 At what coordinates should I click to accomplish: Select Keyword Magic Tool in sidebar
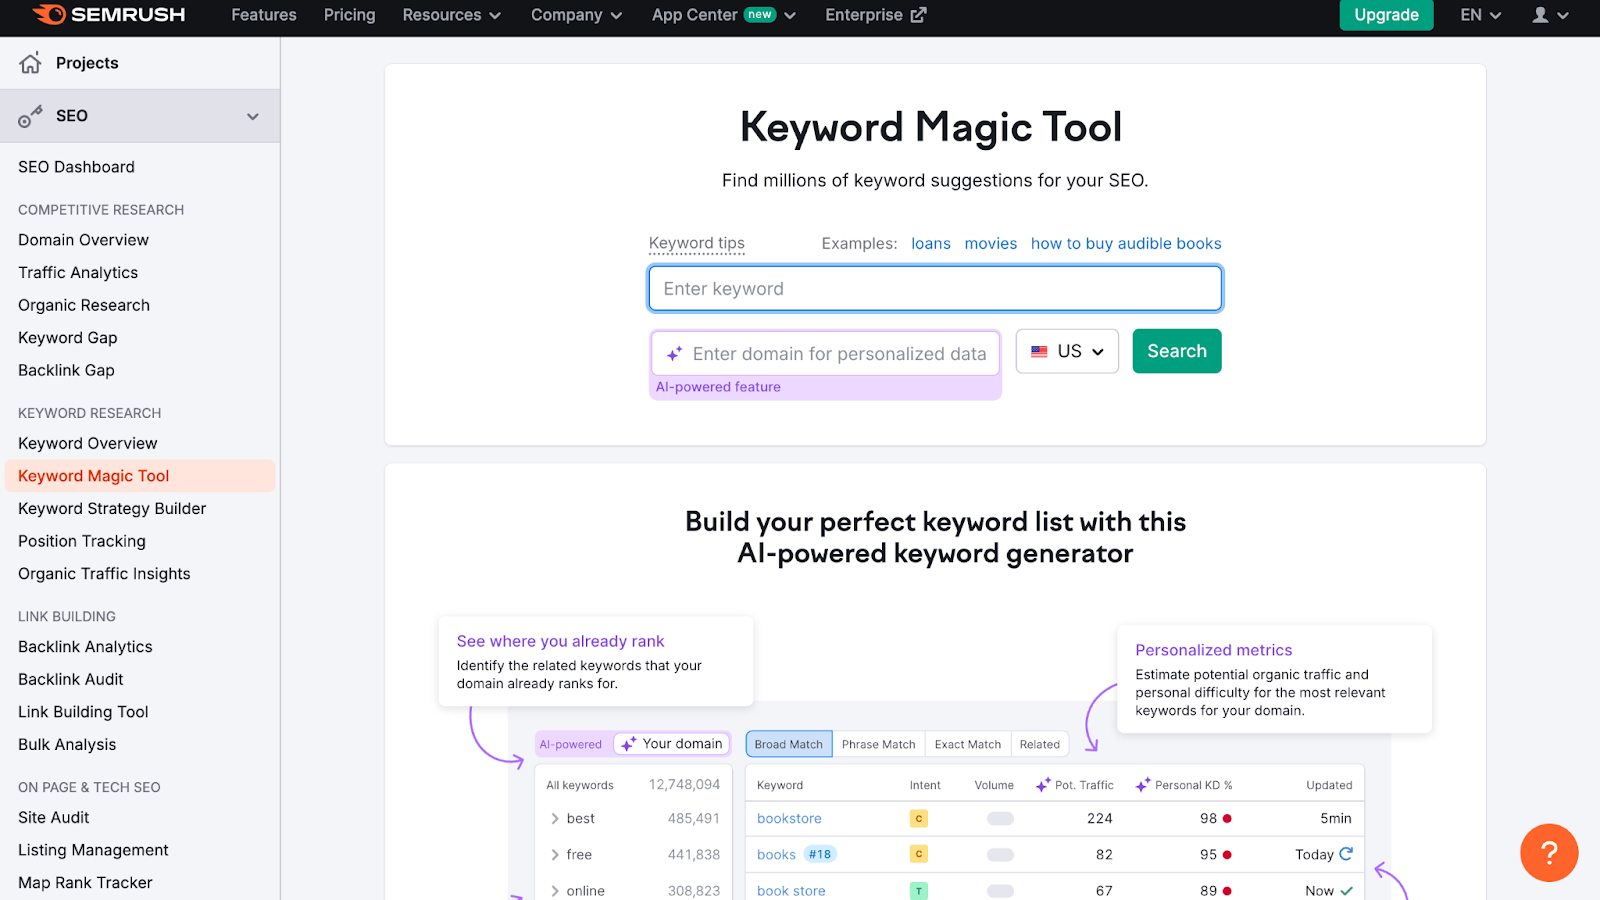(x=140, y=476)
